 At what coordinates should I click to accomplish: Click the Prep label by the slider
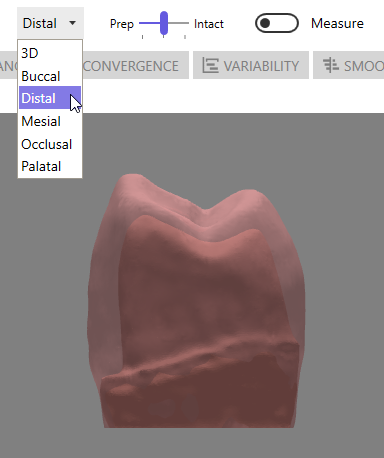click(122, 24)
